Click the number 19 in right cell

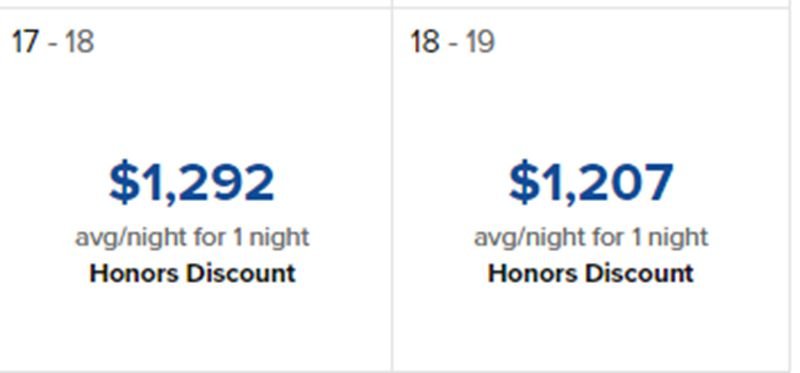[480, 41]
